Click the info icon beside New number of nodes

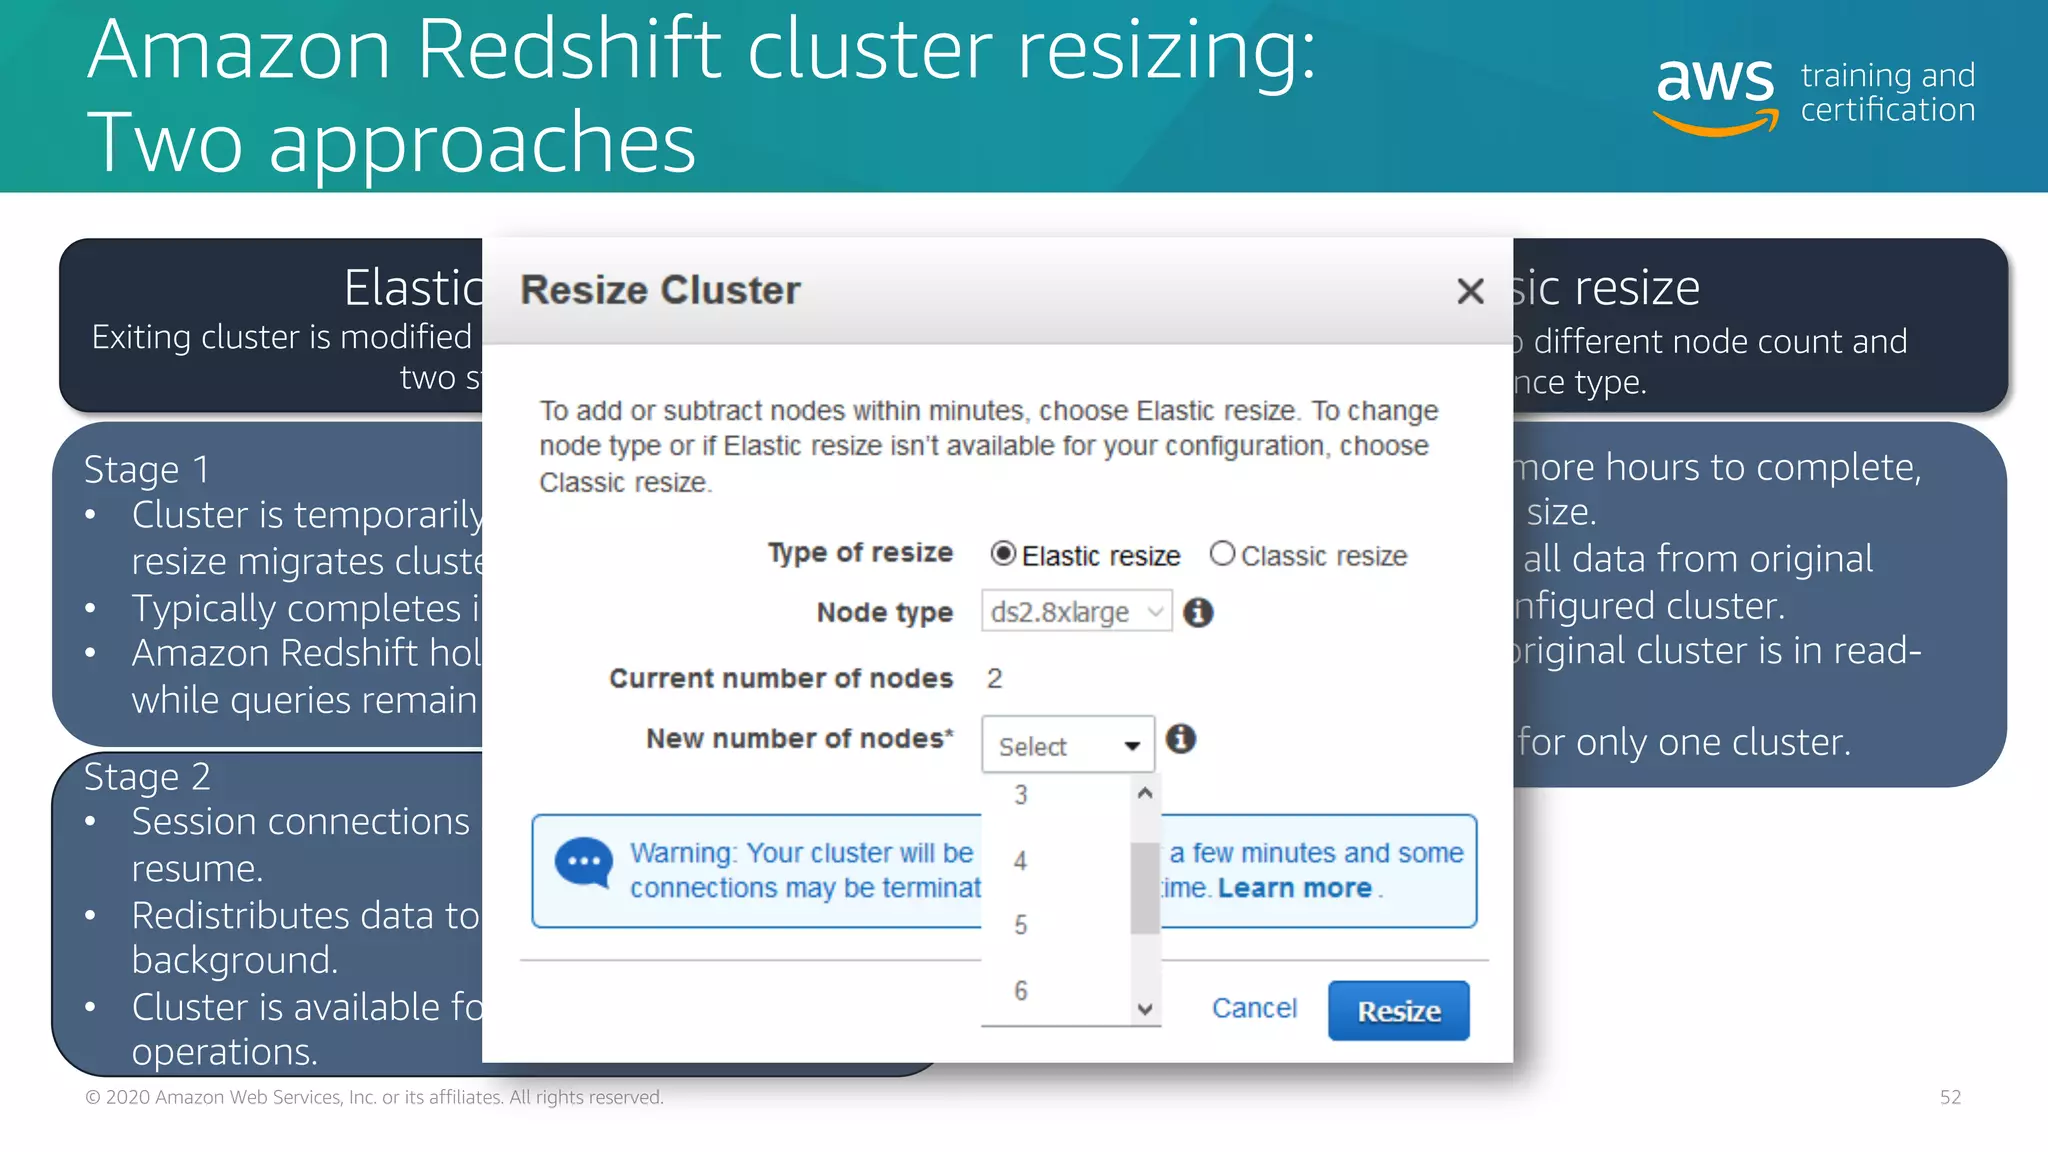tap(1181, 739)
